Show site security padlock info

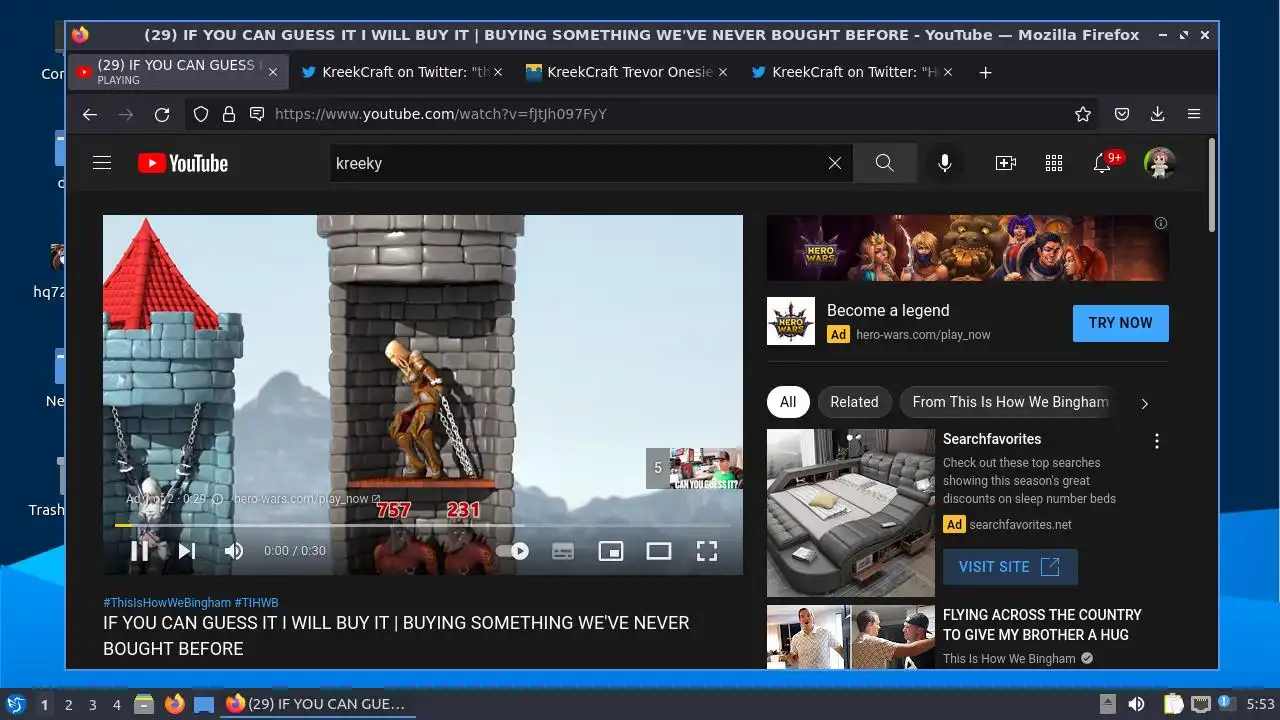[x=229, y=114]
